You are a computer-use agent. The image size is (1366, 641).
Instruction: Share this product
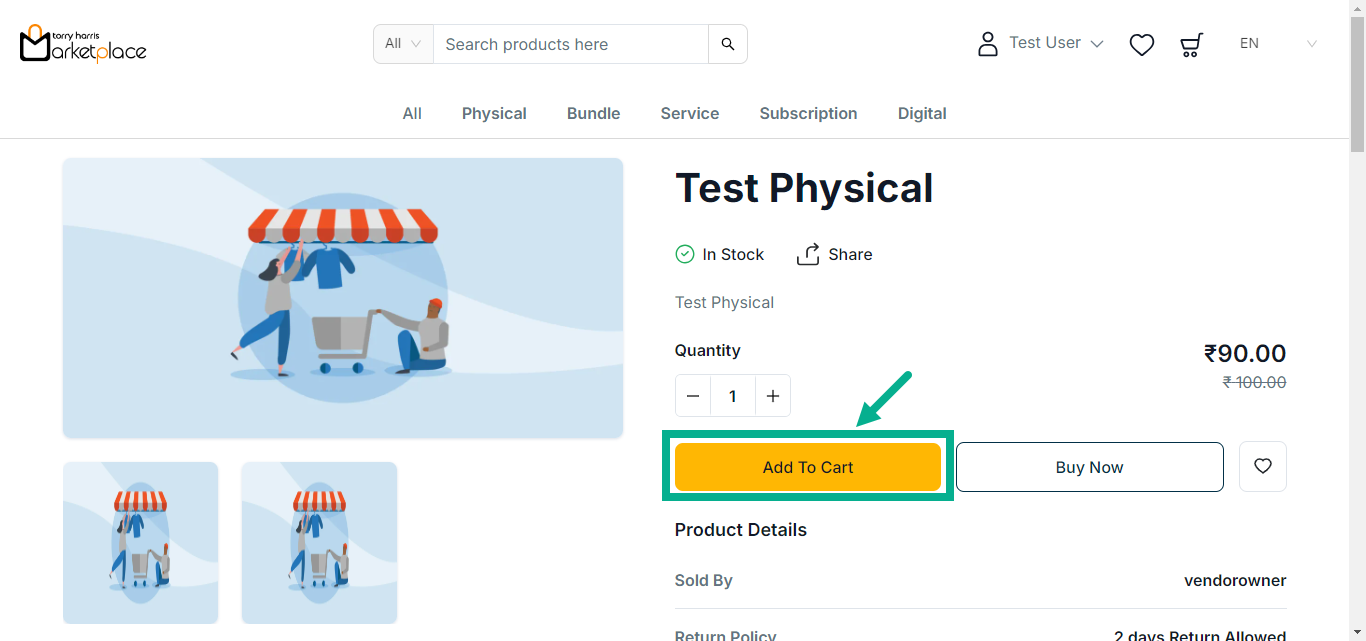835,255
